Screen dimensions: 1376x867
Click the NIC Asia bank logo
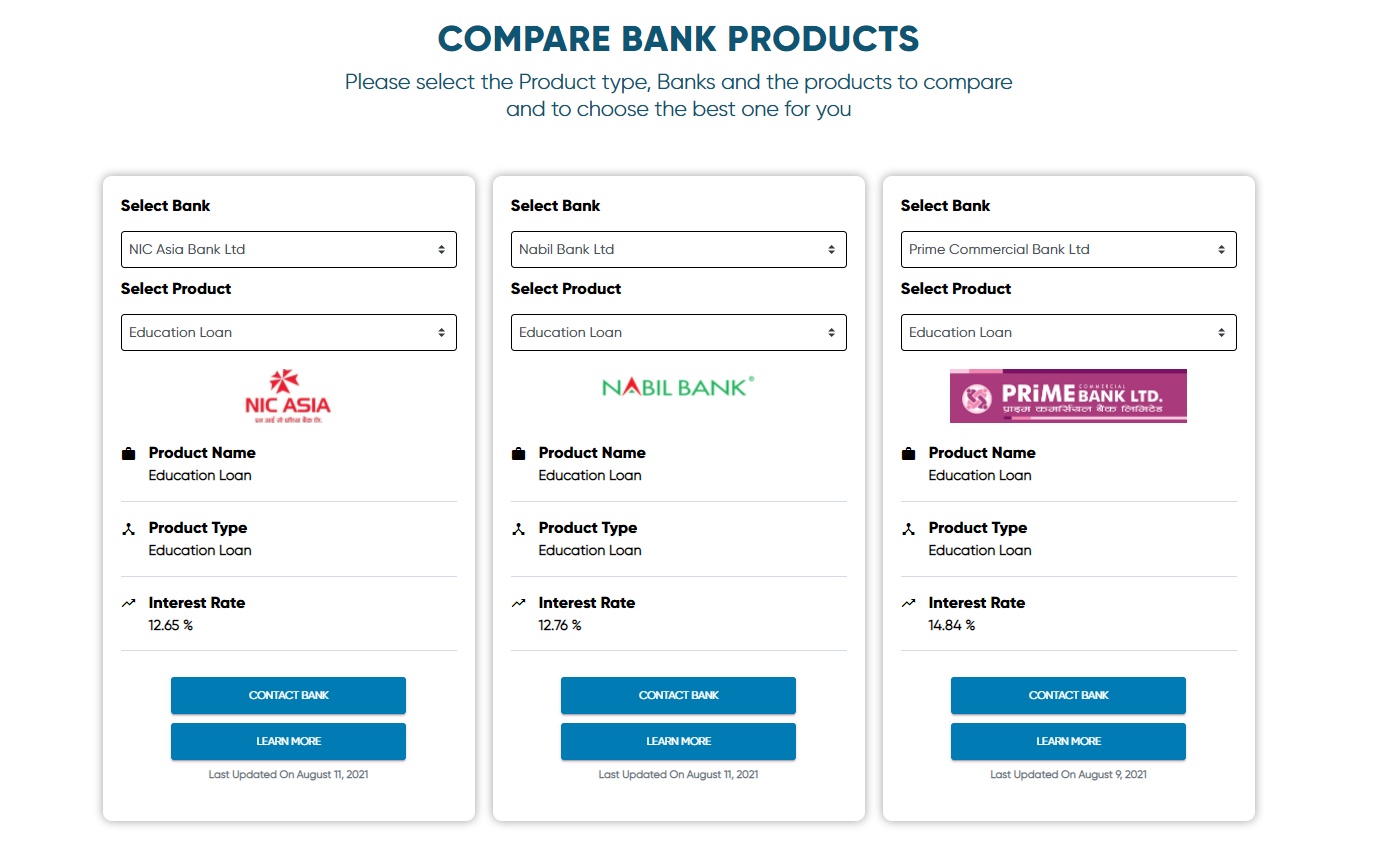click(288, 396)
